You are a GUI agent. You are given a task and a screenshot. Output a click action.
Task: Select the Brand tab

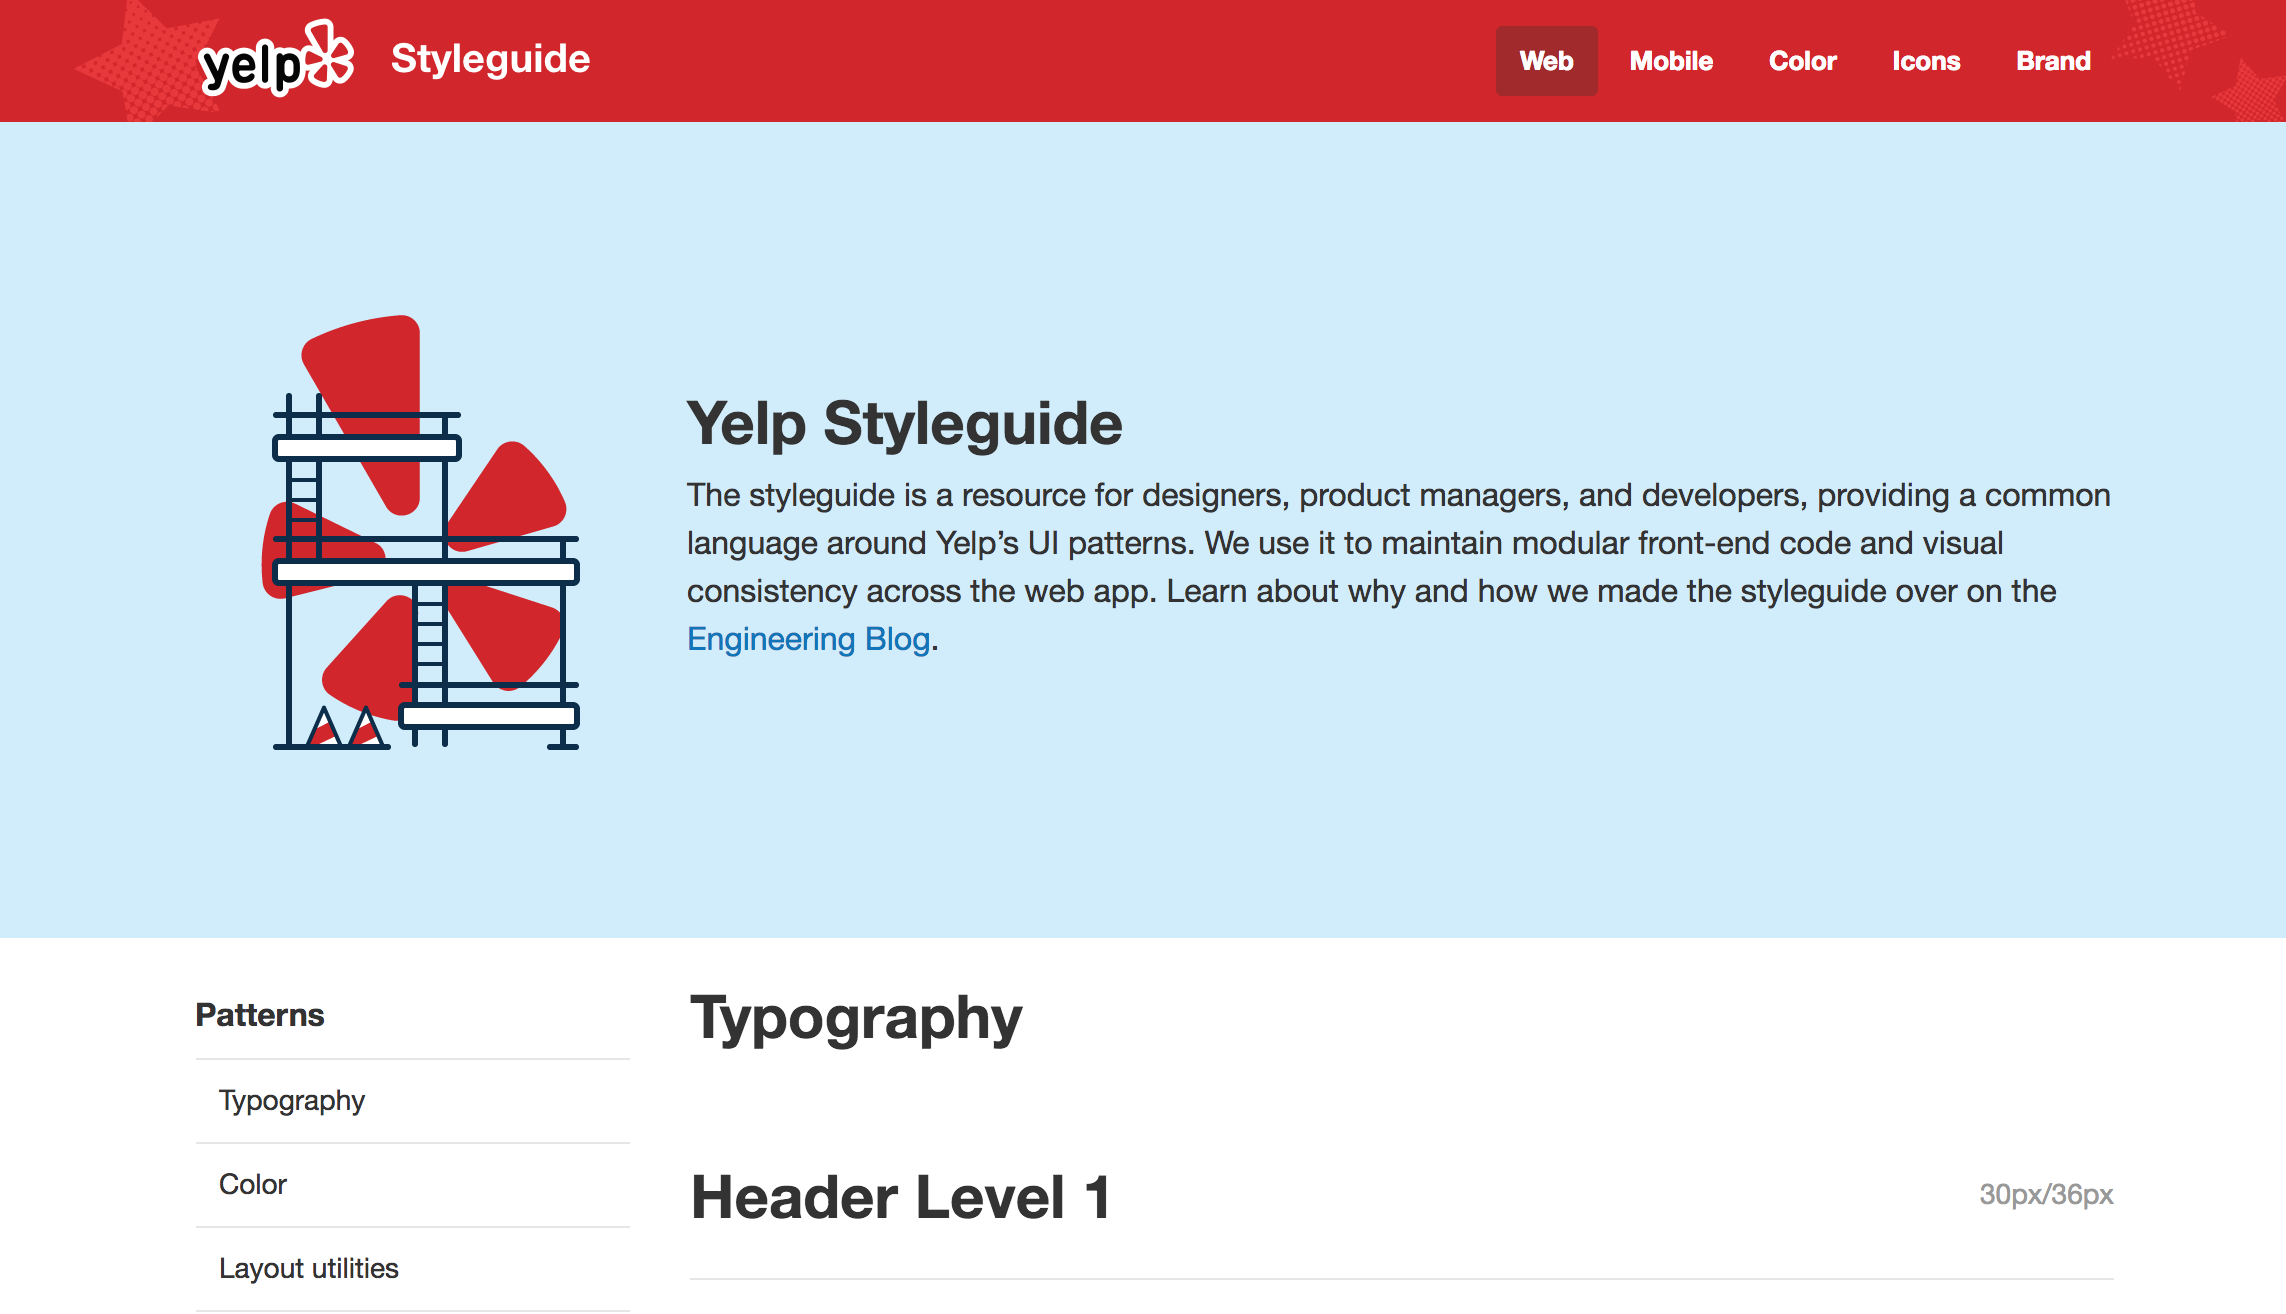tap(2053, 61)
